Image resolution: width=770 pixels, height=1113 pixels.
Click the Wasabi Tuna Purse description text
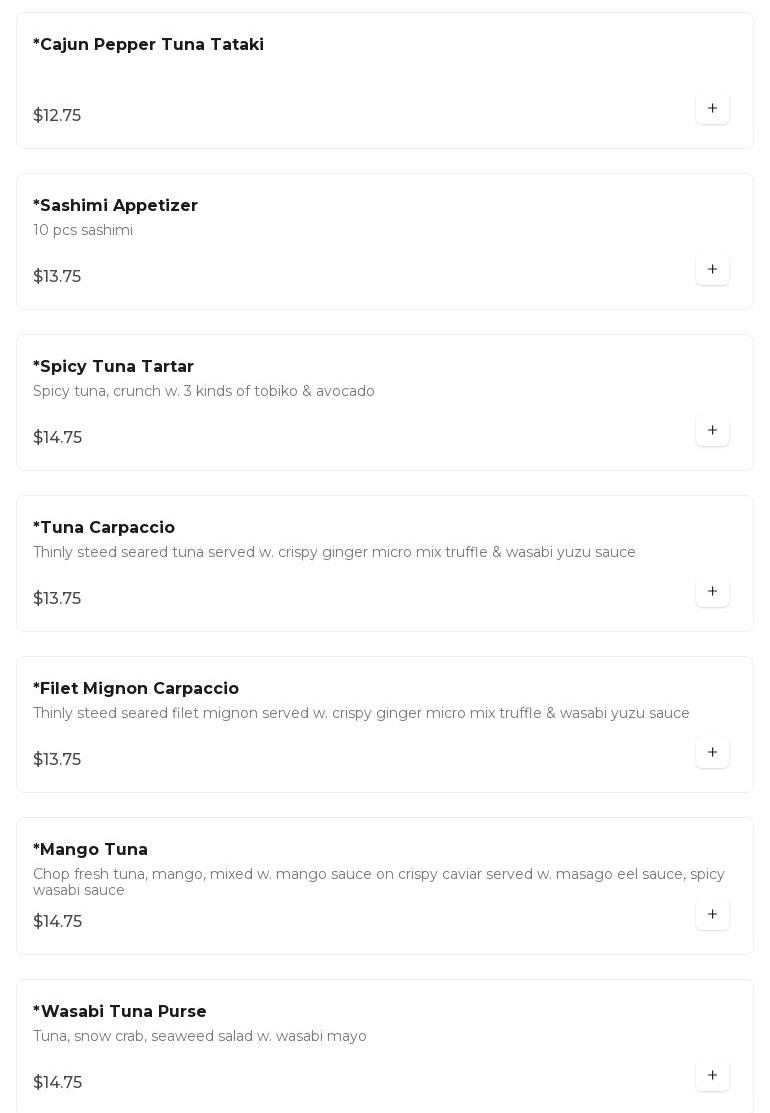pyautogui.click(x=200, y=1036)
